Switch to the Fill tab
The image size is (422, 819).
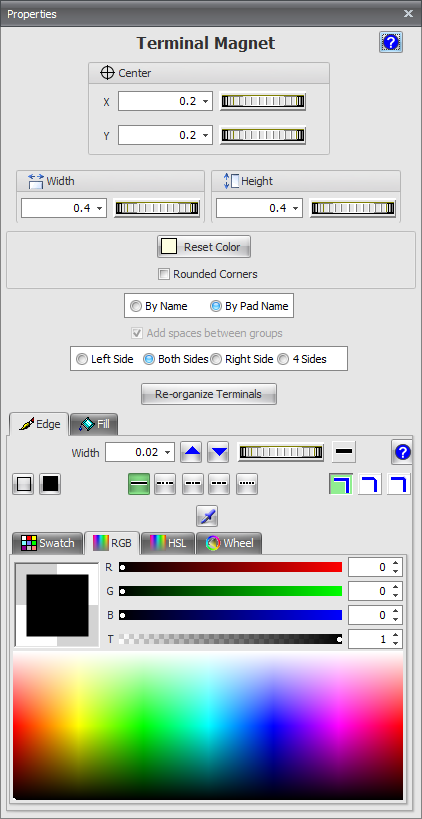(x=94, y=424)
